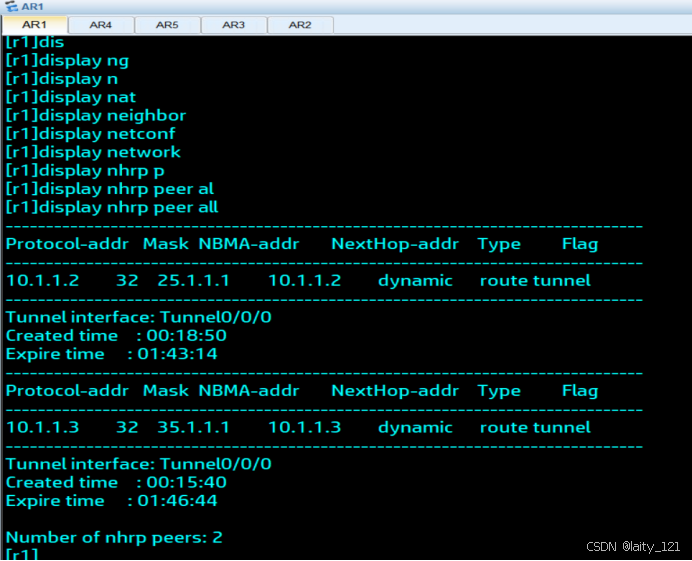Click the '[r1]display netconf' line
This screenshot has width=692, height=561.
point(90,134)
